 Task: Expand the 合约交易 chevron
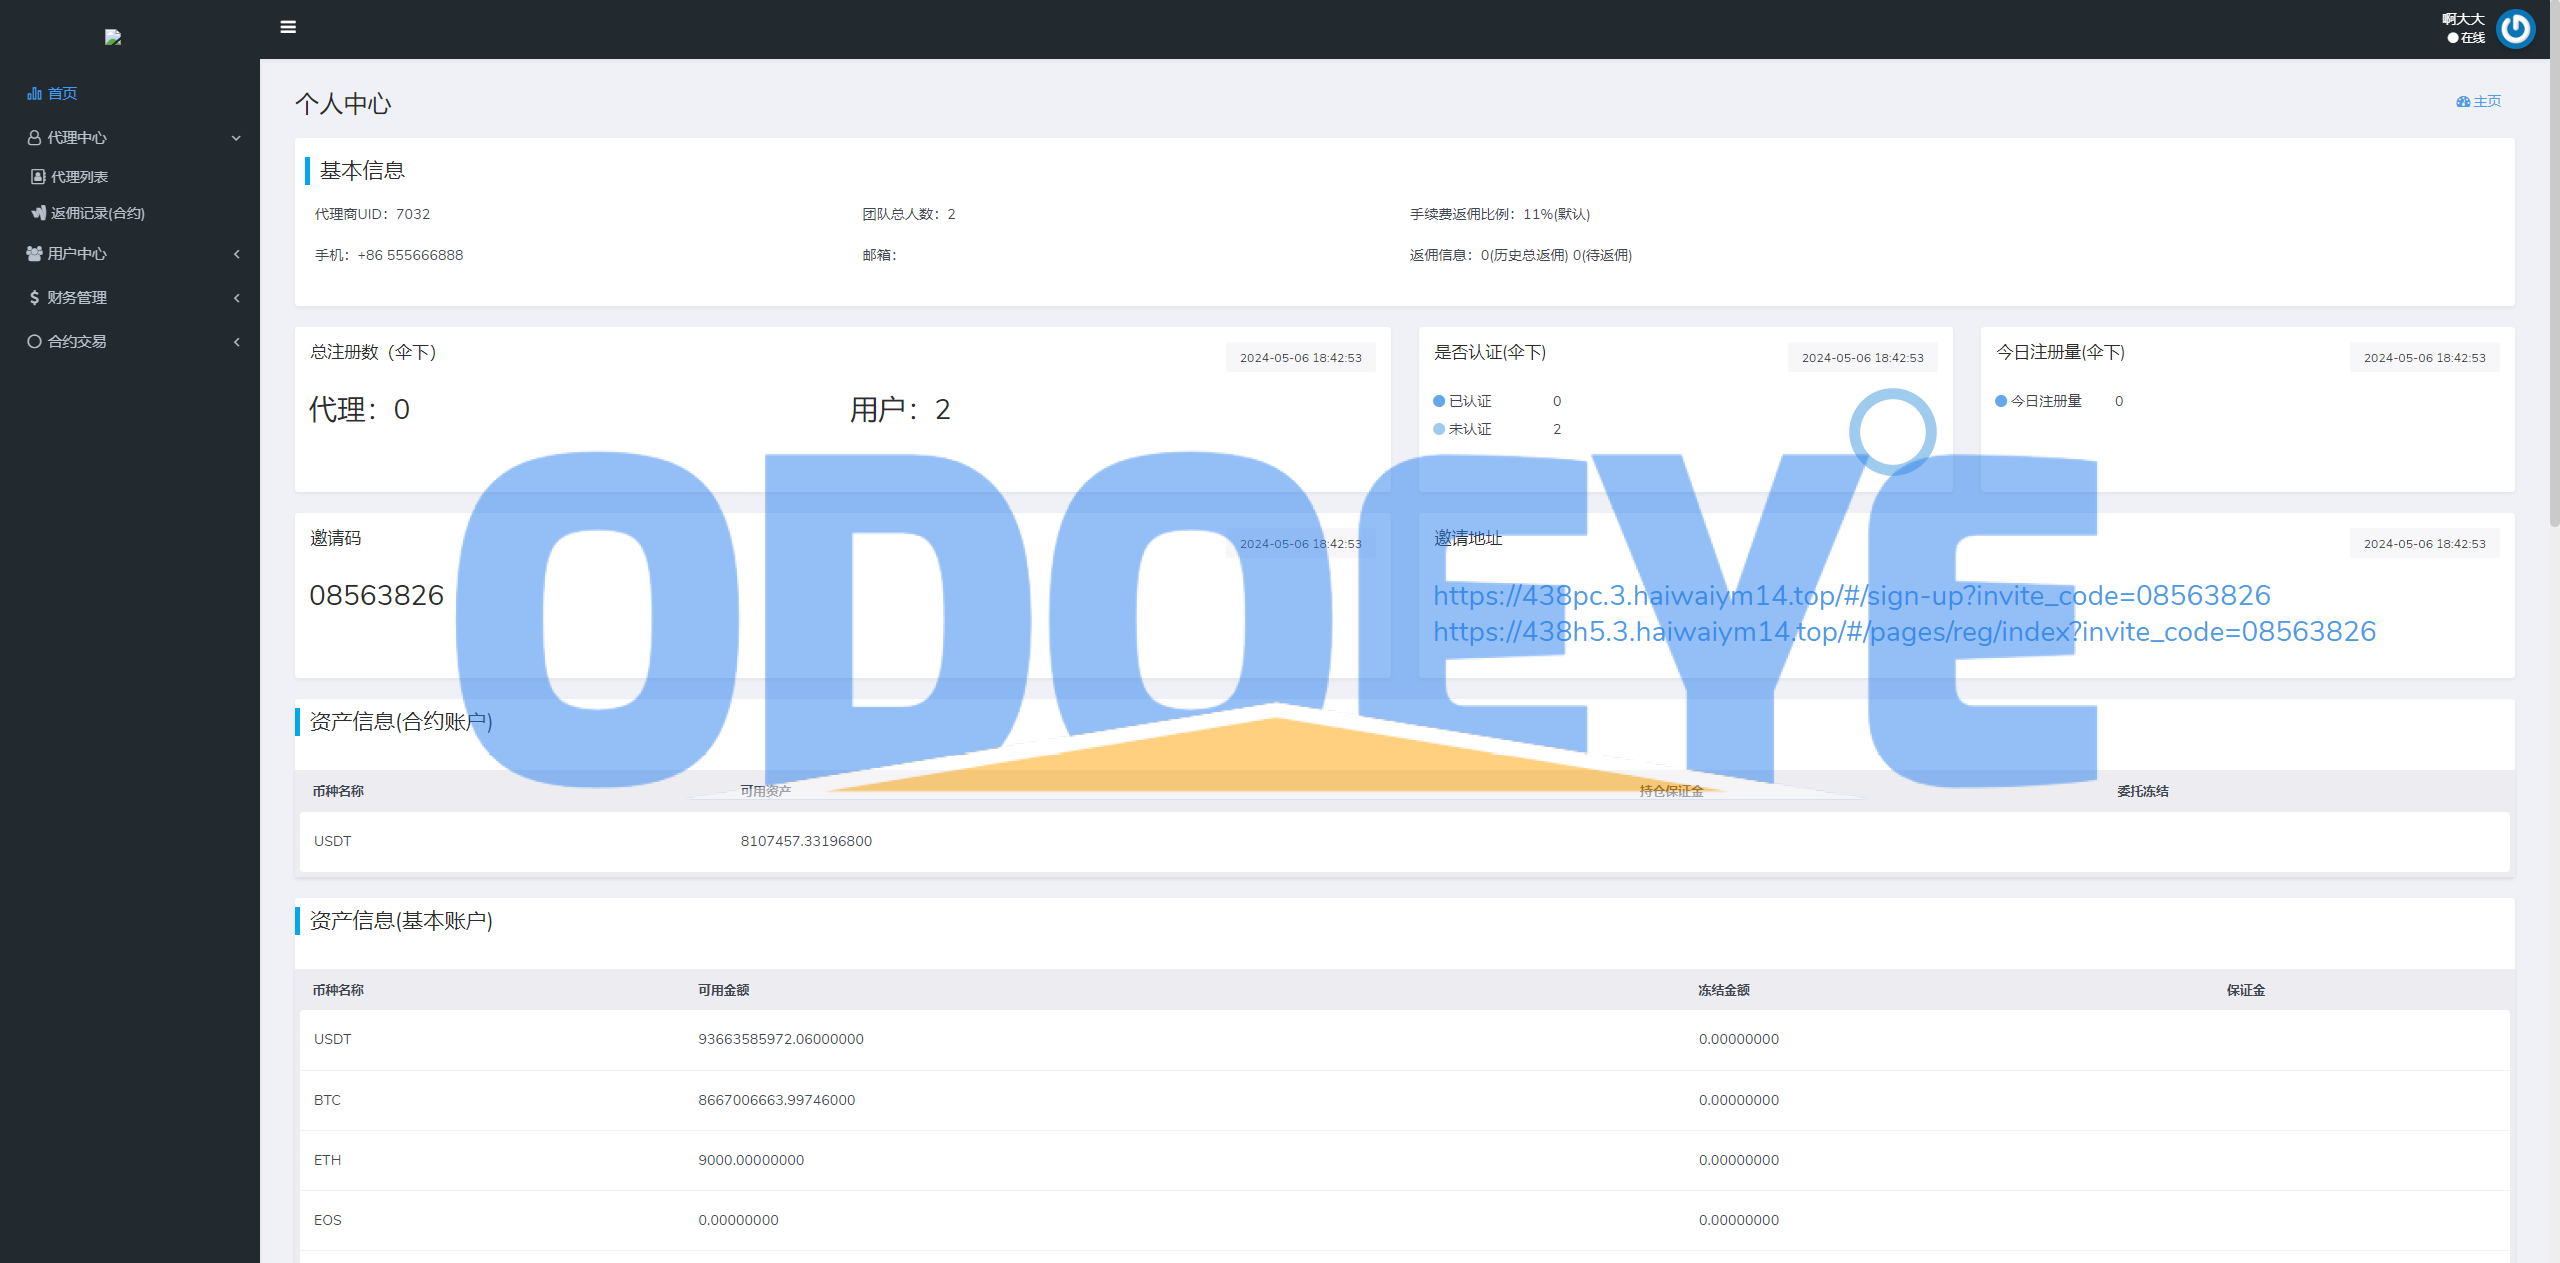point(237,342)
